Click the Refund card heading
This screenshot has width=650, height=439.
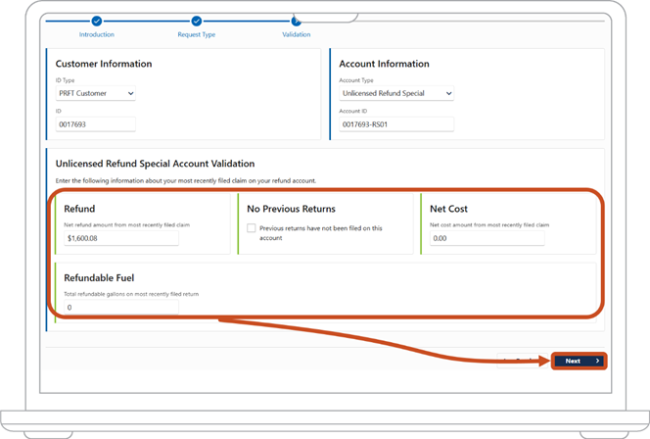[x=80, y=209]
